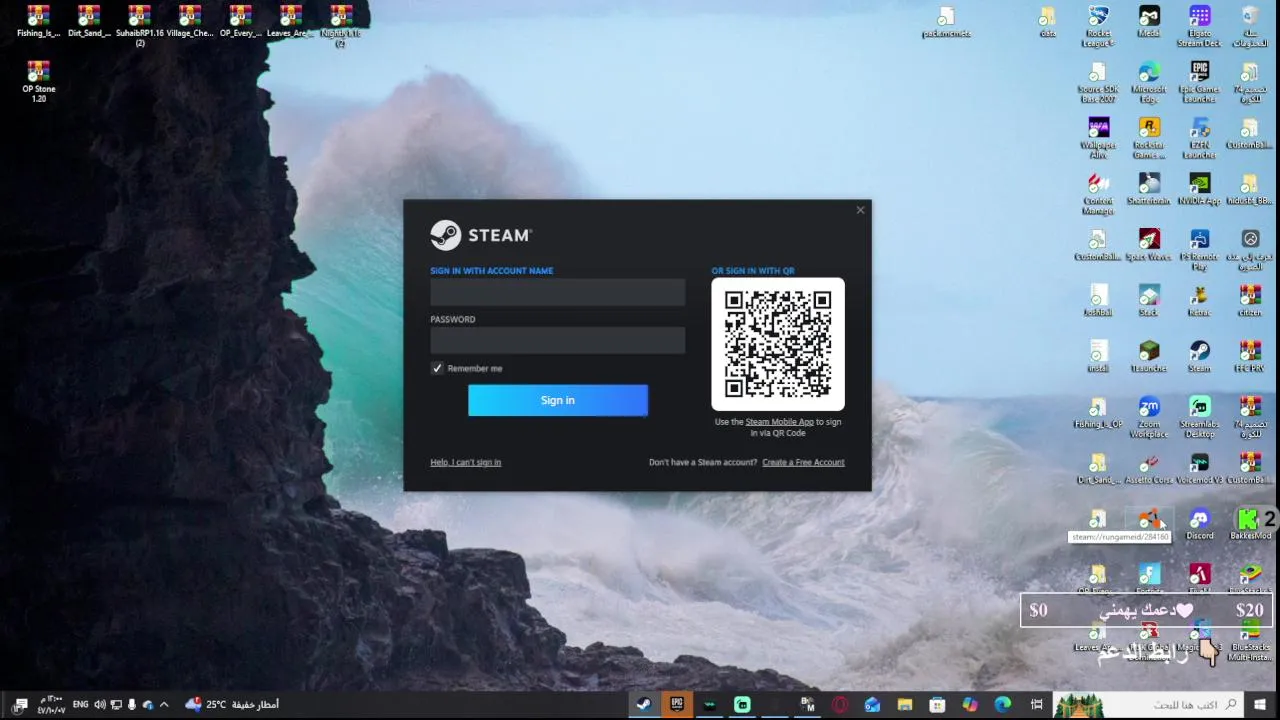Select the Epic Games Launcher desktop icon
This screenshot has height=720, width=1280.
pos(1199,83)
